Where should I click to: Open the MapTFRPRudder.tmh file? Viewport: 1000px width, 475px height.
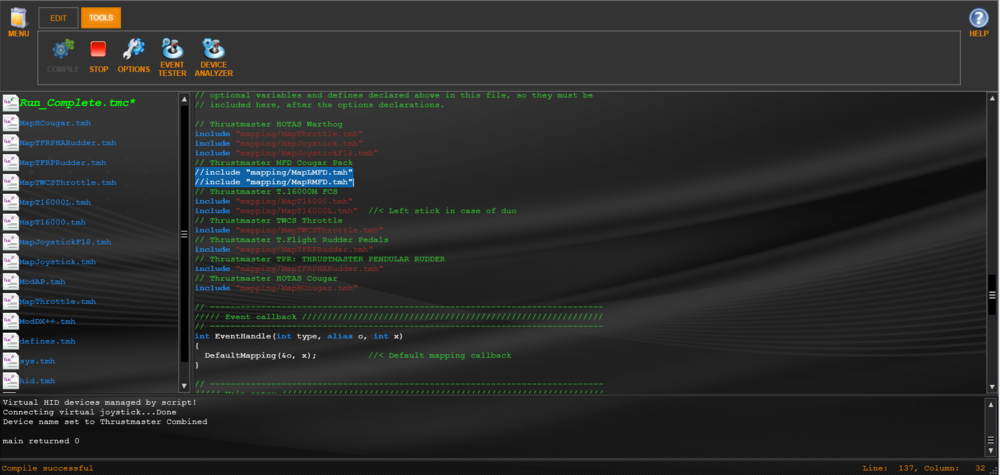62,163
